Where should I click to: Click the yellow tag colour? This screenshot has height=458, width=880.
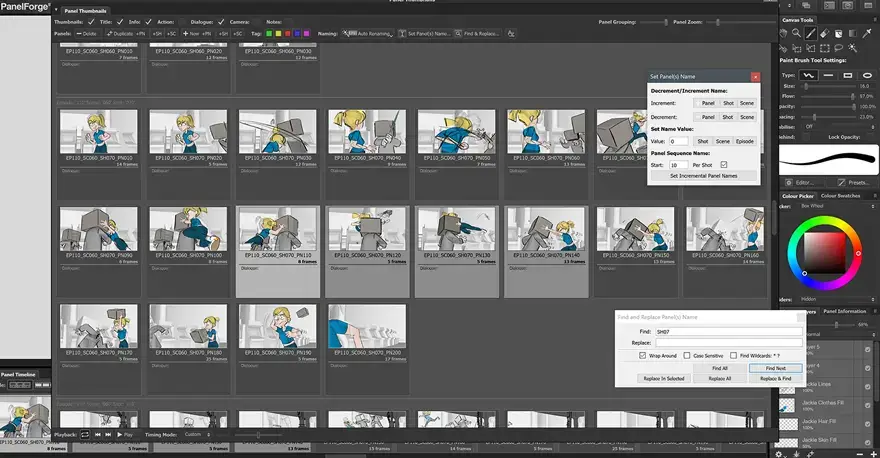[x=278, y=34]
